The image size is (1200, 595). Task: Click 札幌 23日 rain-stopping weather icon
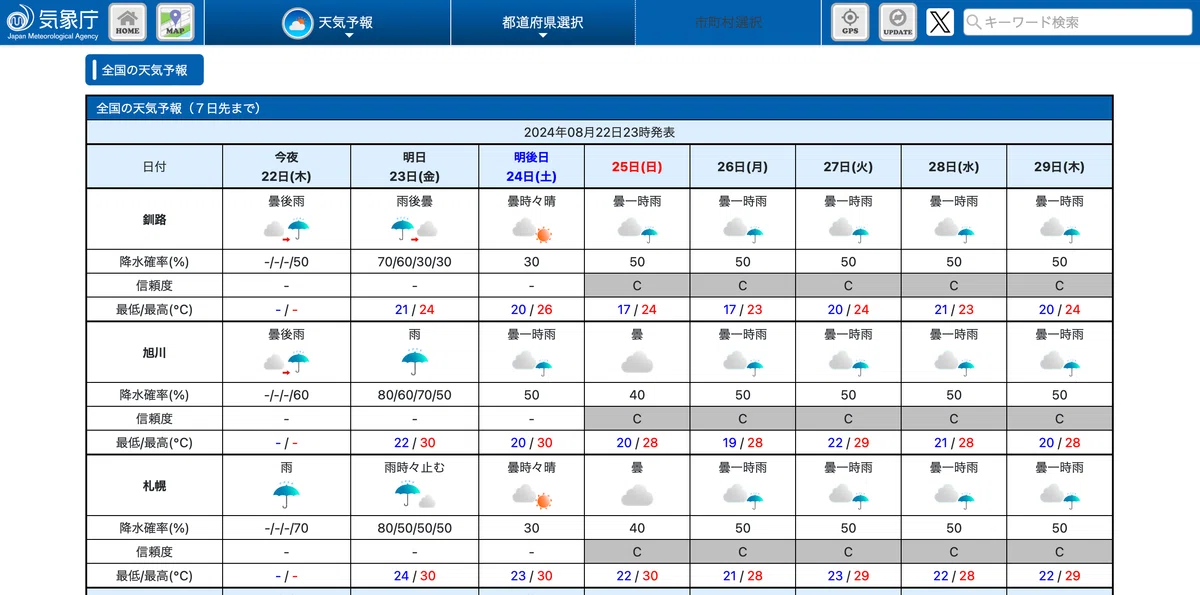pos(414,494)
